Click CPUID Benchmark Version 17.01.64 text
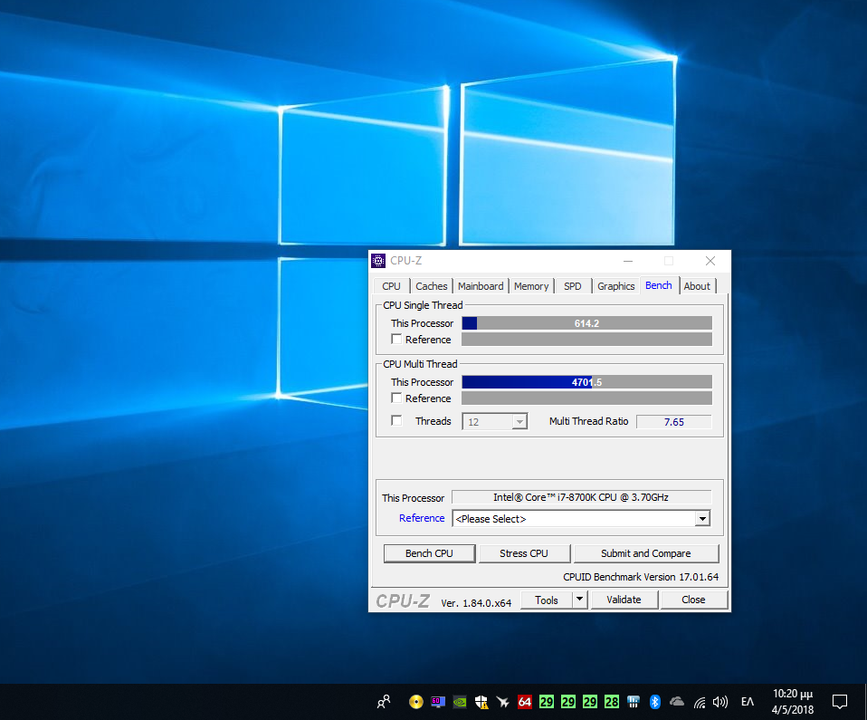The image size is (867, 720). [641, 577]
